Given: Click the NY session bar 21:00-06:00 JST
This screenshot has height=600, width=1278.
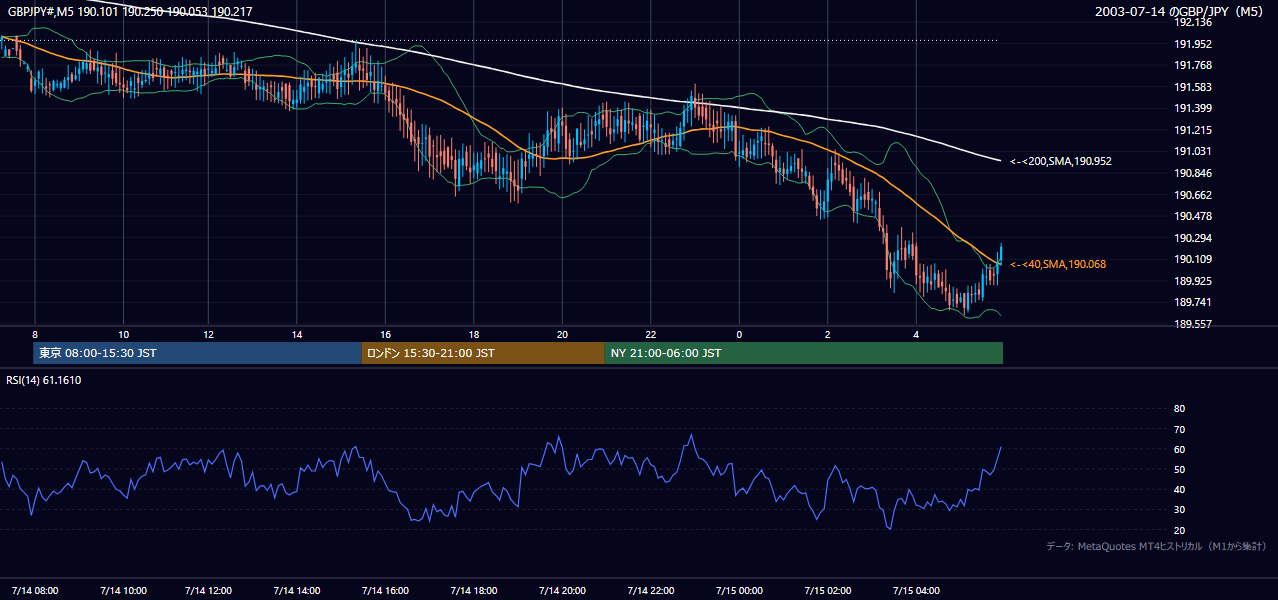Looking at the screenshot, I should (x=804, y=353).
